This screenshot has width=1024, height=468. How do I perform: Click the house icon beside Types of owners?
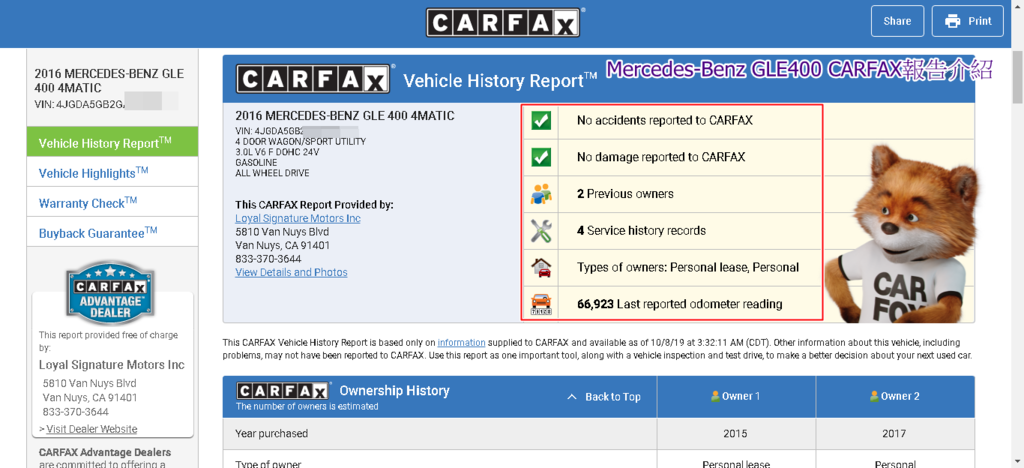click(x=541, y=267)
